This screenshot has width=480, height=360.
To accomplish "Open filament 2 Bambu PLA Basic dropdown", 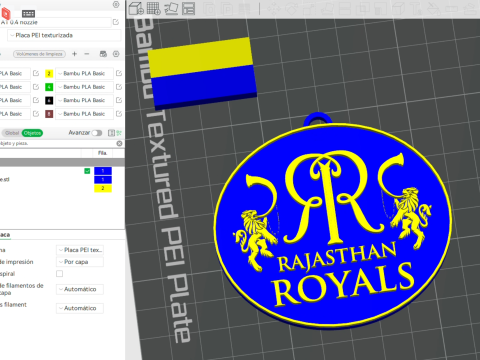I will pyautogui.click(x=84, y=73).
